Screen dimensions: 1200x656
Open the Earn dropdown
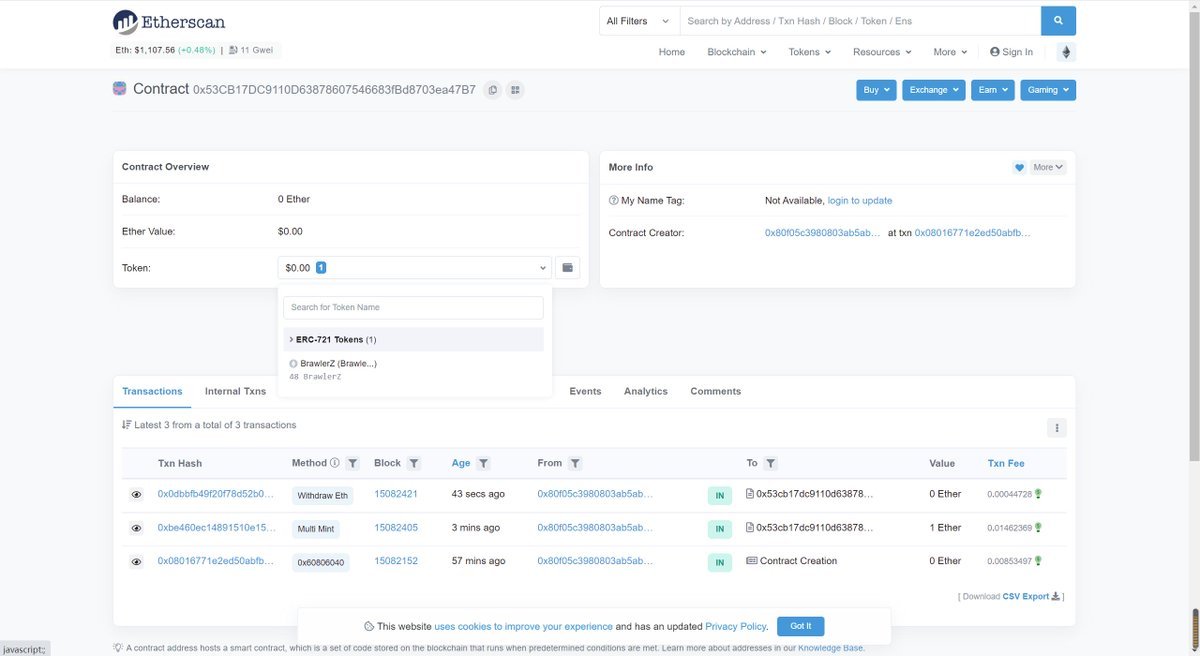[x=993, y=90]
